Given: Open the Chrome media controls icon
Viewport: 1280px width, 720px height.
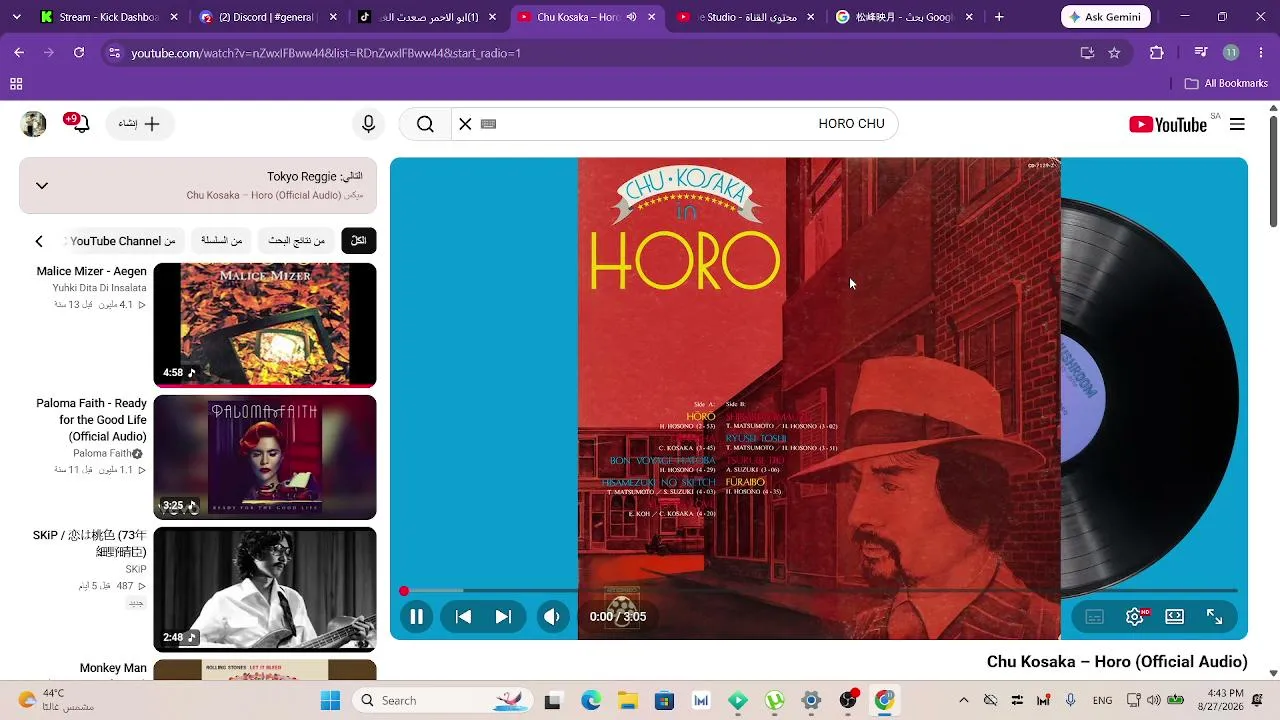Looking at the screenshot, I should coord(1201,53).
